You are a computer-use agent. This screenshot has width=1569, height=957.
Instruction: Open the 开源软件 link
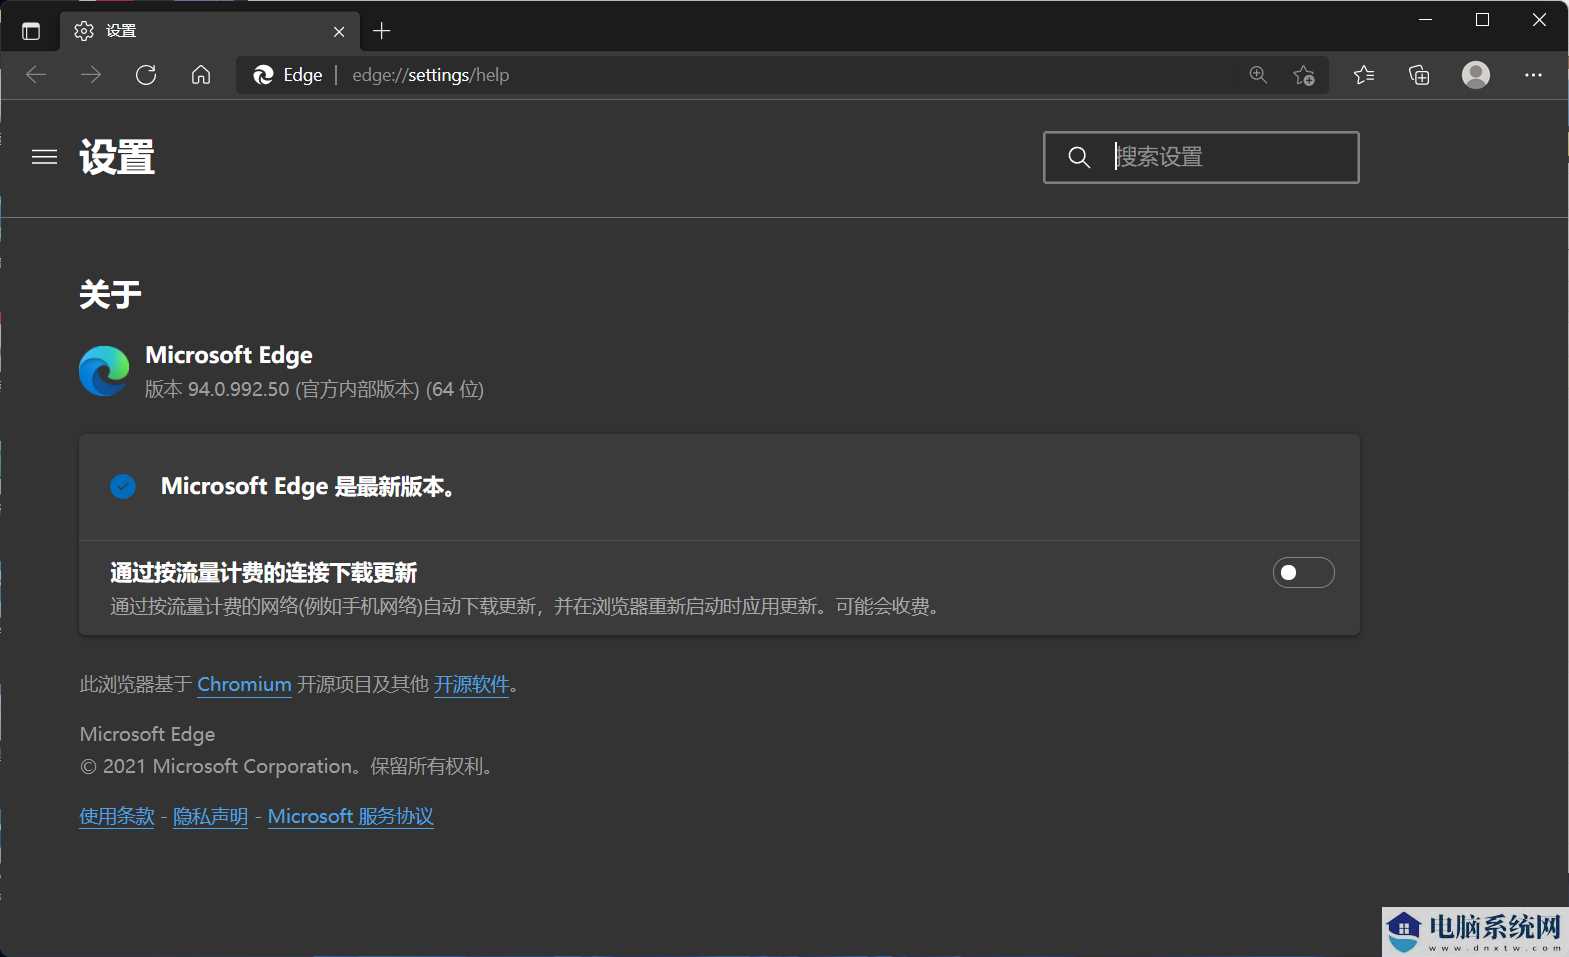coord(471,684)
